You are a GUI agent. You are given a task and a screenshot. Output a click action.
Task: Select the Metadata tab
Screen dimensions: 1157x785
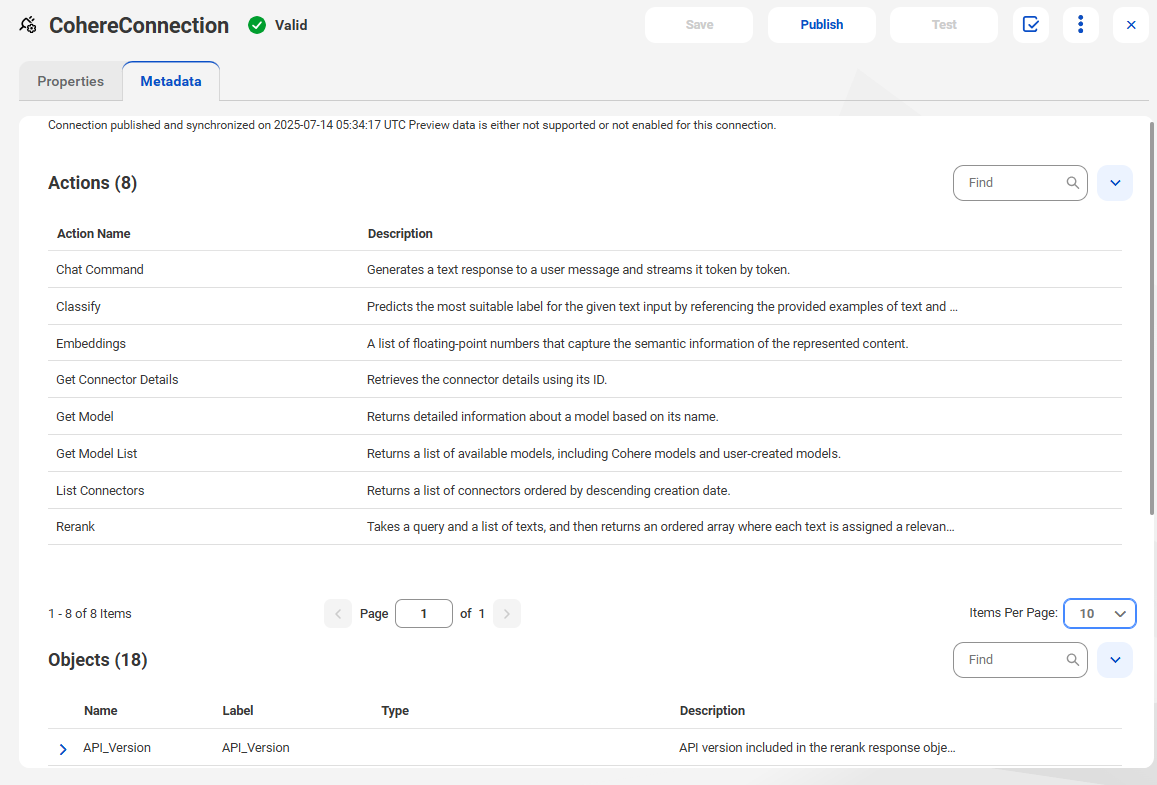pos(170,81)
